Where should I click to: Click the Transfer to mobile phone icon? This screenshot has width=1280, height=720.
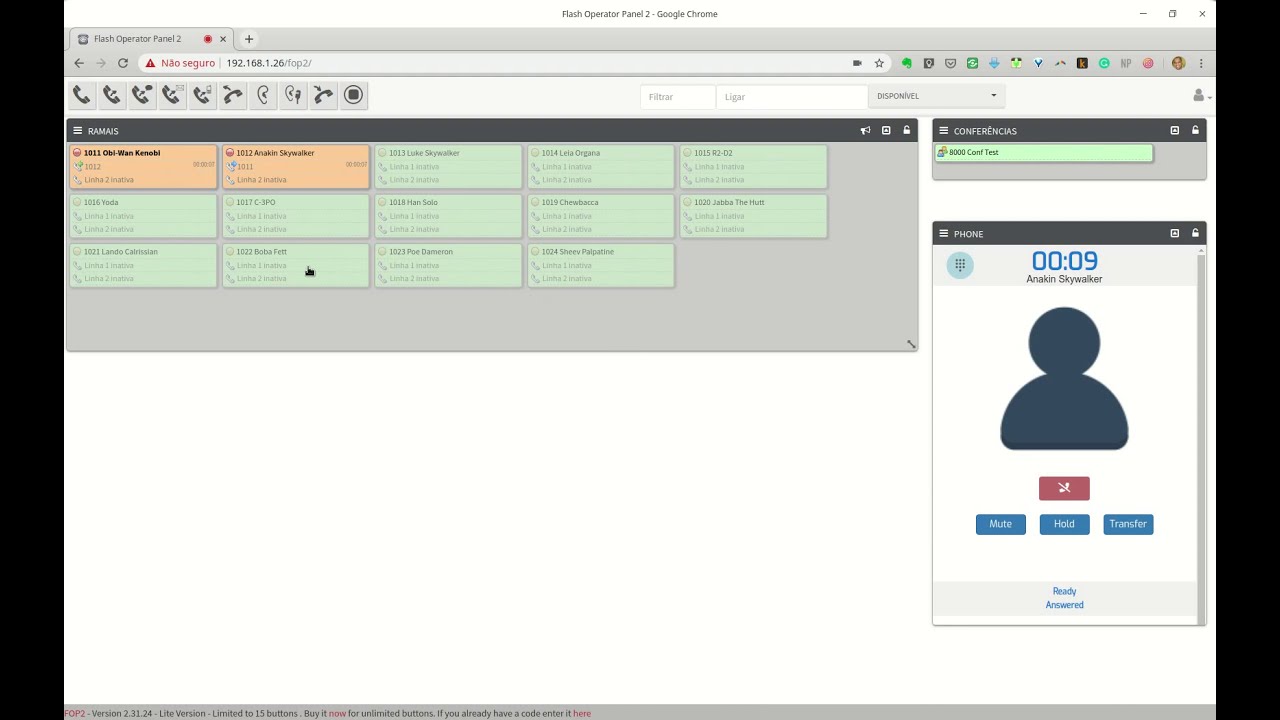coord(202,95)
